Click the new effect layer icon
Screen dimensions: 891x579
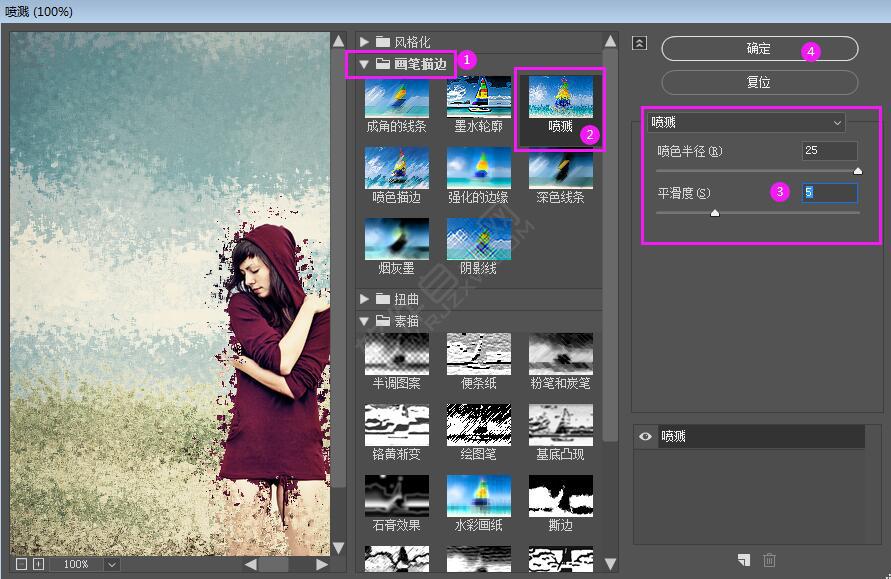744,561
